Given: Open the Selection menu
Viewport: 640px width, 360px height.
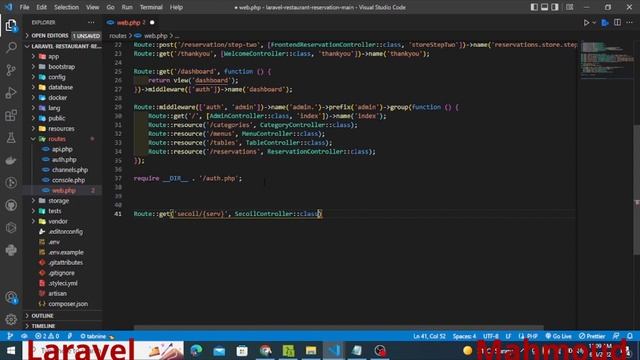Looking at the screenshot, I should click(66, 7).
